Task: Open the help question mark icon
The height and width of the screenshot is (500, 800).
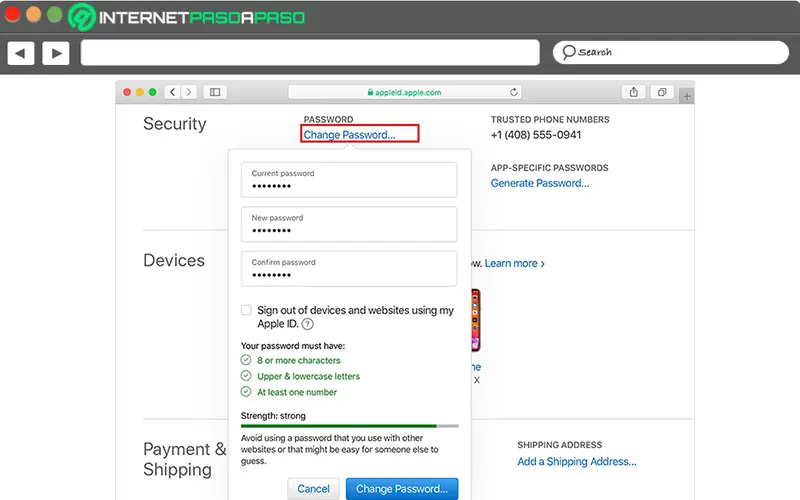Action: (x=307, y=324)
